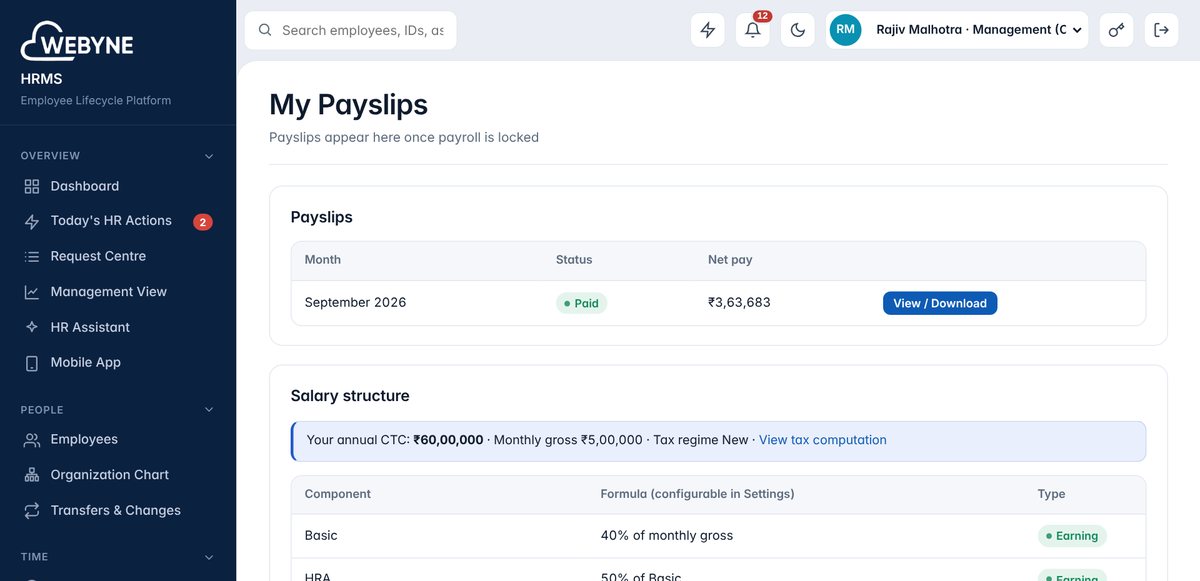
Task: Click View / Download for September 2026
Action: (x=940, y=303)
